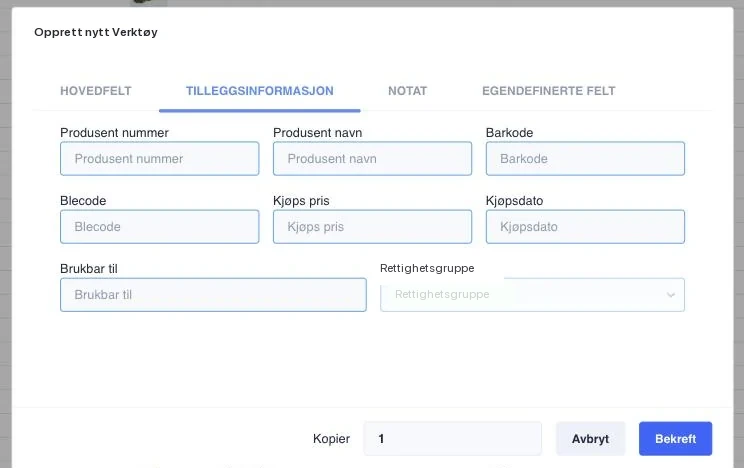Click the Kjøps pris input field
This screenshot has width=744, height=468.
[372, 227]
